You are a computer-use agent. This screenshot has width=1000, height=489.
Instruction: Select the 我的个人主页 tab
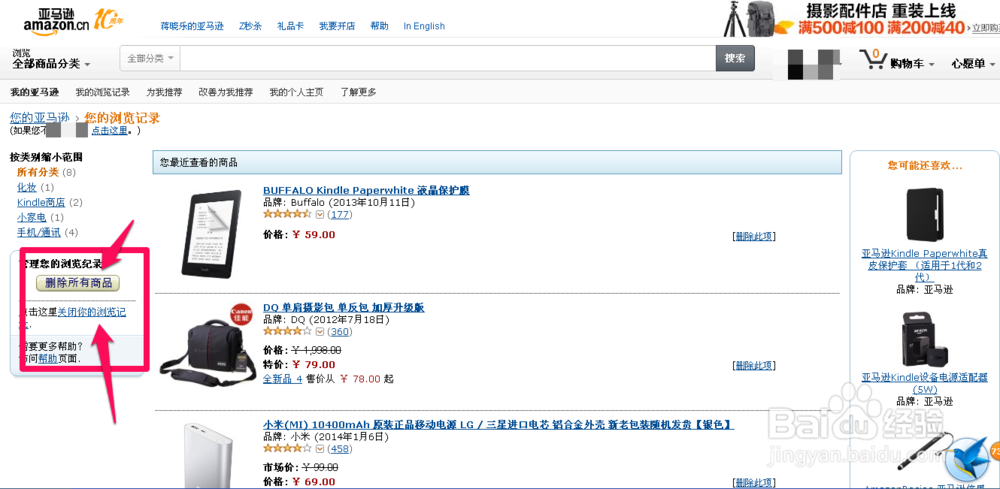point(296,92)
